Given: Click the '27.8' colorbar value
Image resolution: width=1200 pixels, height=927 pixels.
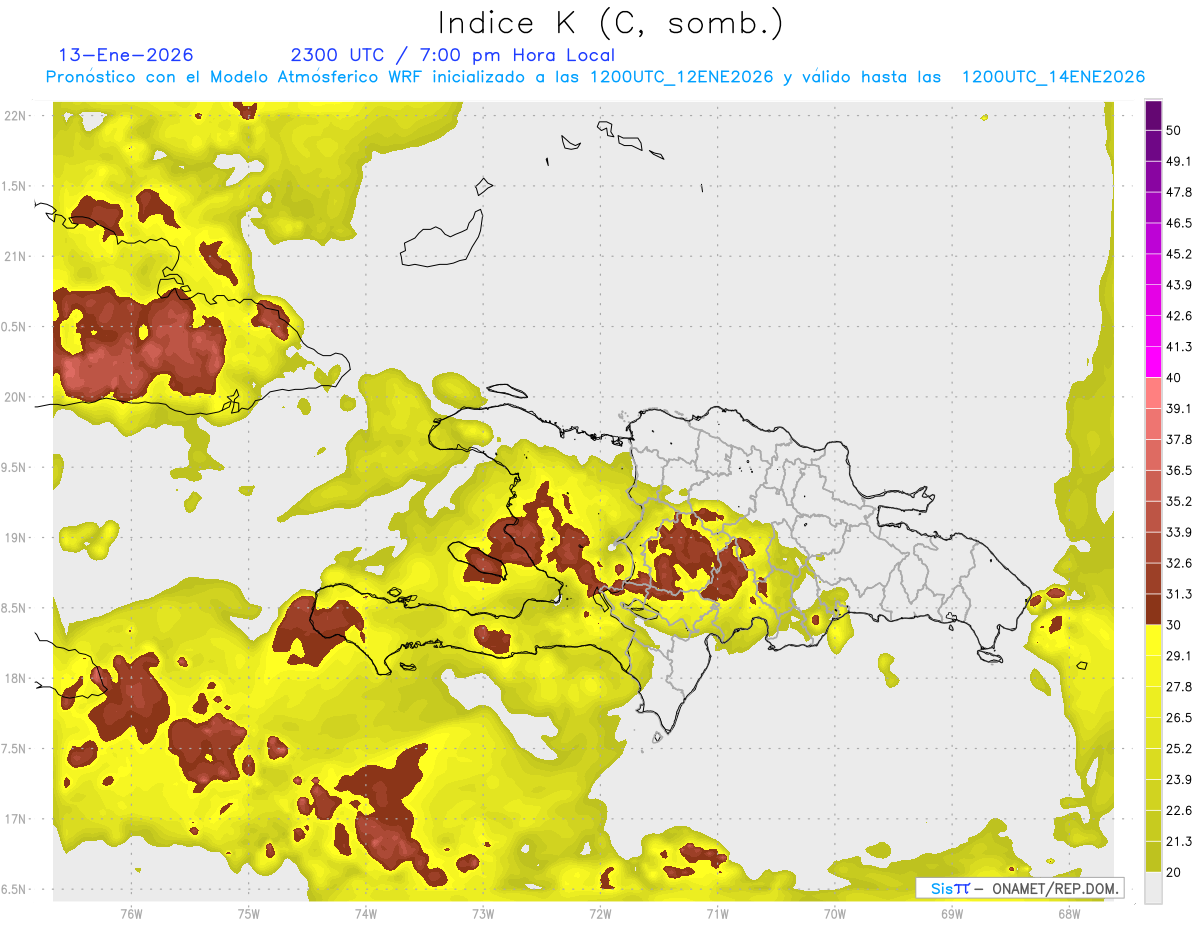Looking at the screenshot, I should pyautogui.click(x=1179, y=687).
